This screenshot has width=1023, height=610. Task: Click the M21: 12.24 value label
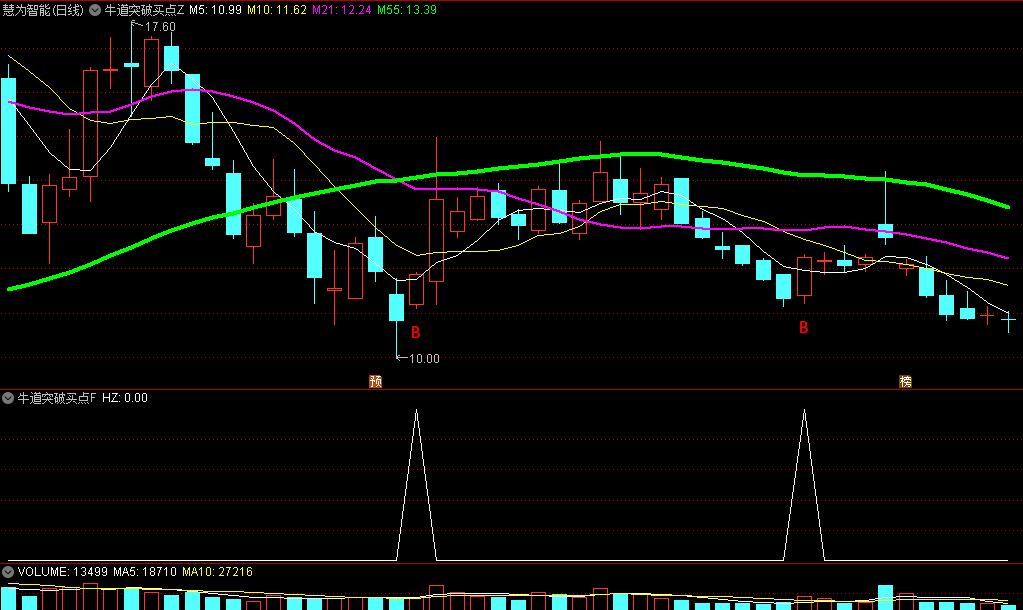pyautogui.click(x=342, y=10)
